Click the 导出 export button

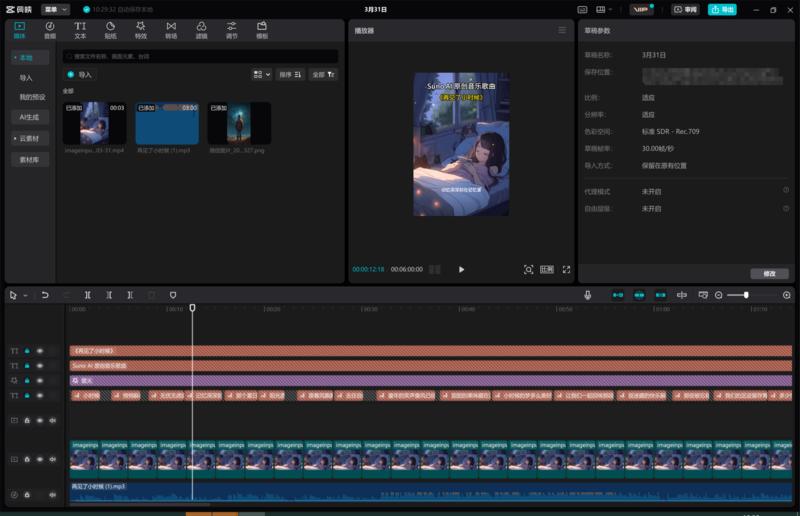[x=722, y=9]
